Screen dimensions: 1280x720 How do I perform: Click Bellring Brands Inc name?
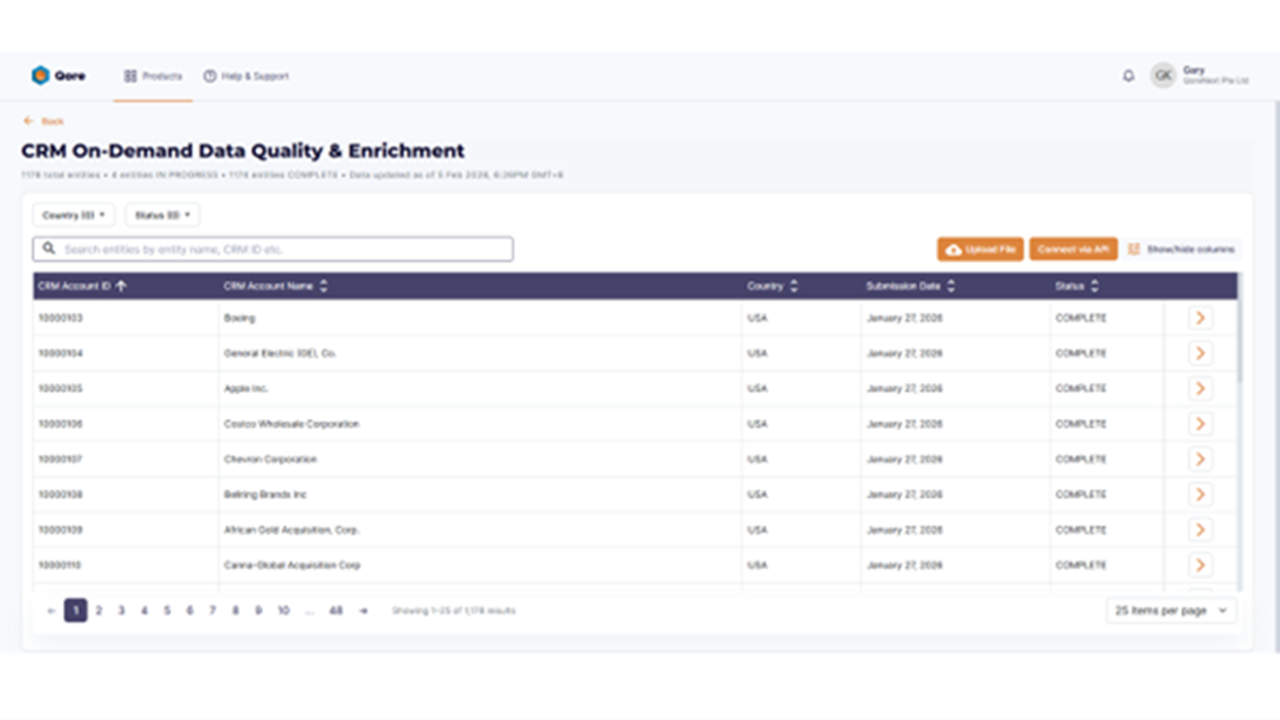265,494
